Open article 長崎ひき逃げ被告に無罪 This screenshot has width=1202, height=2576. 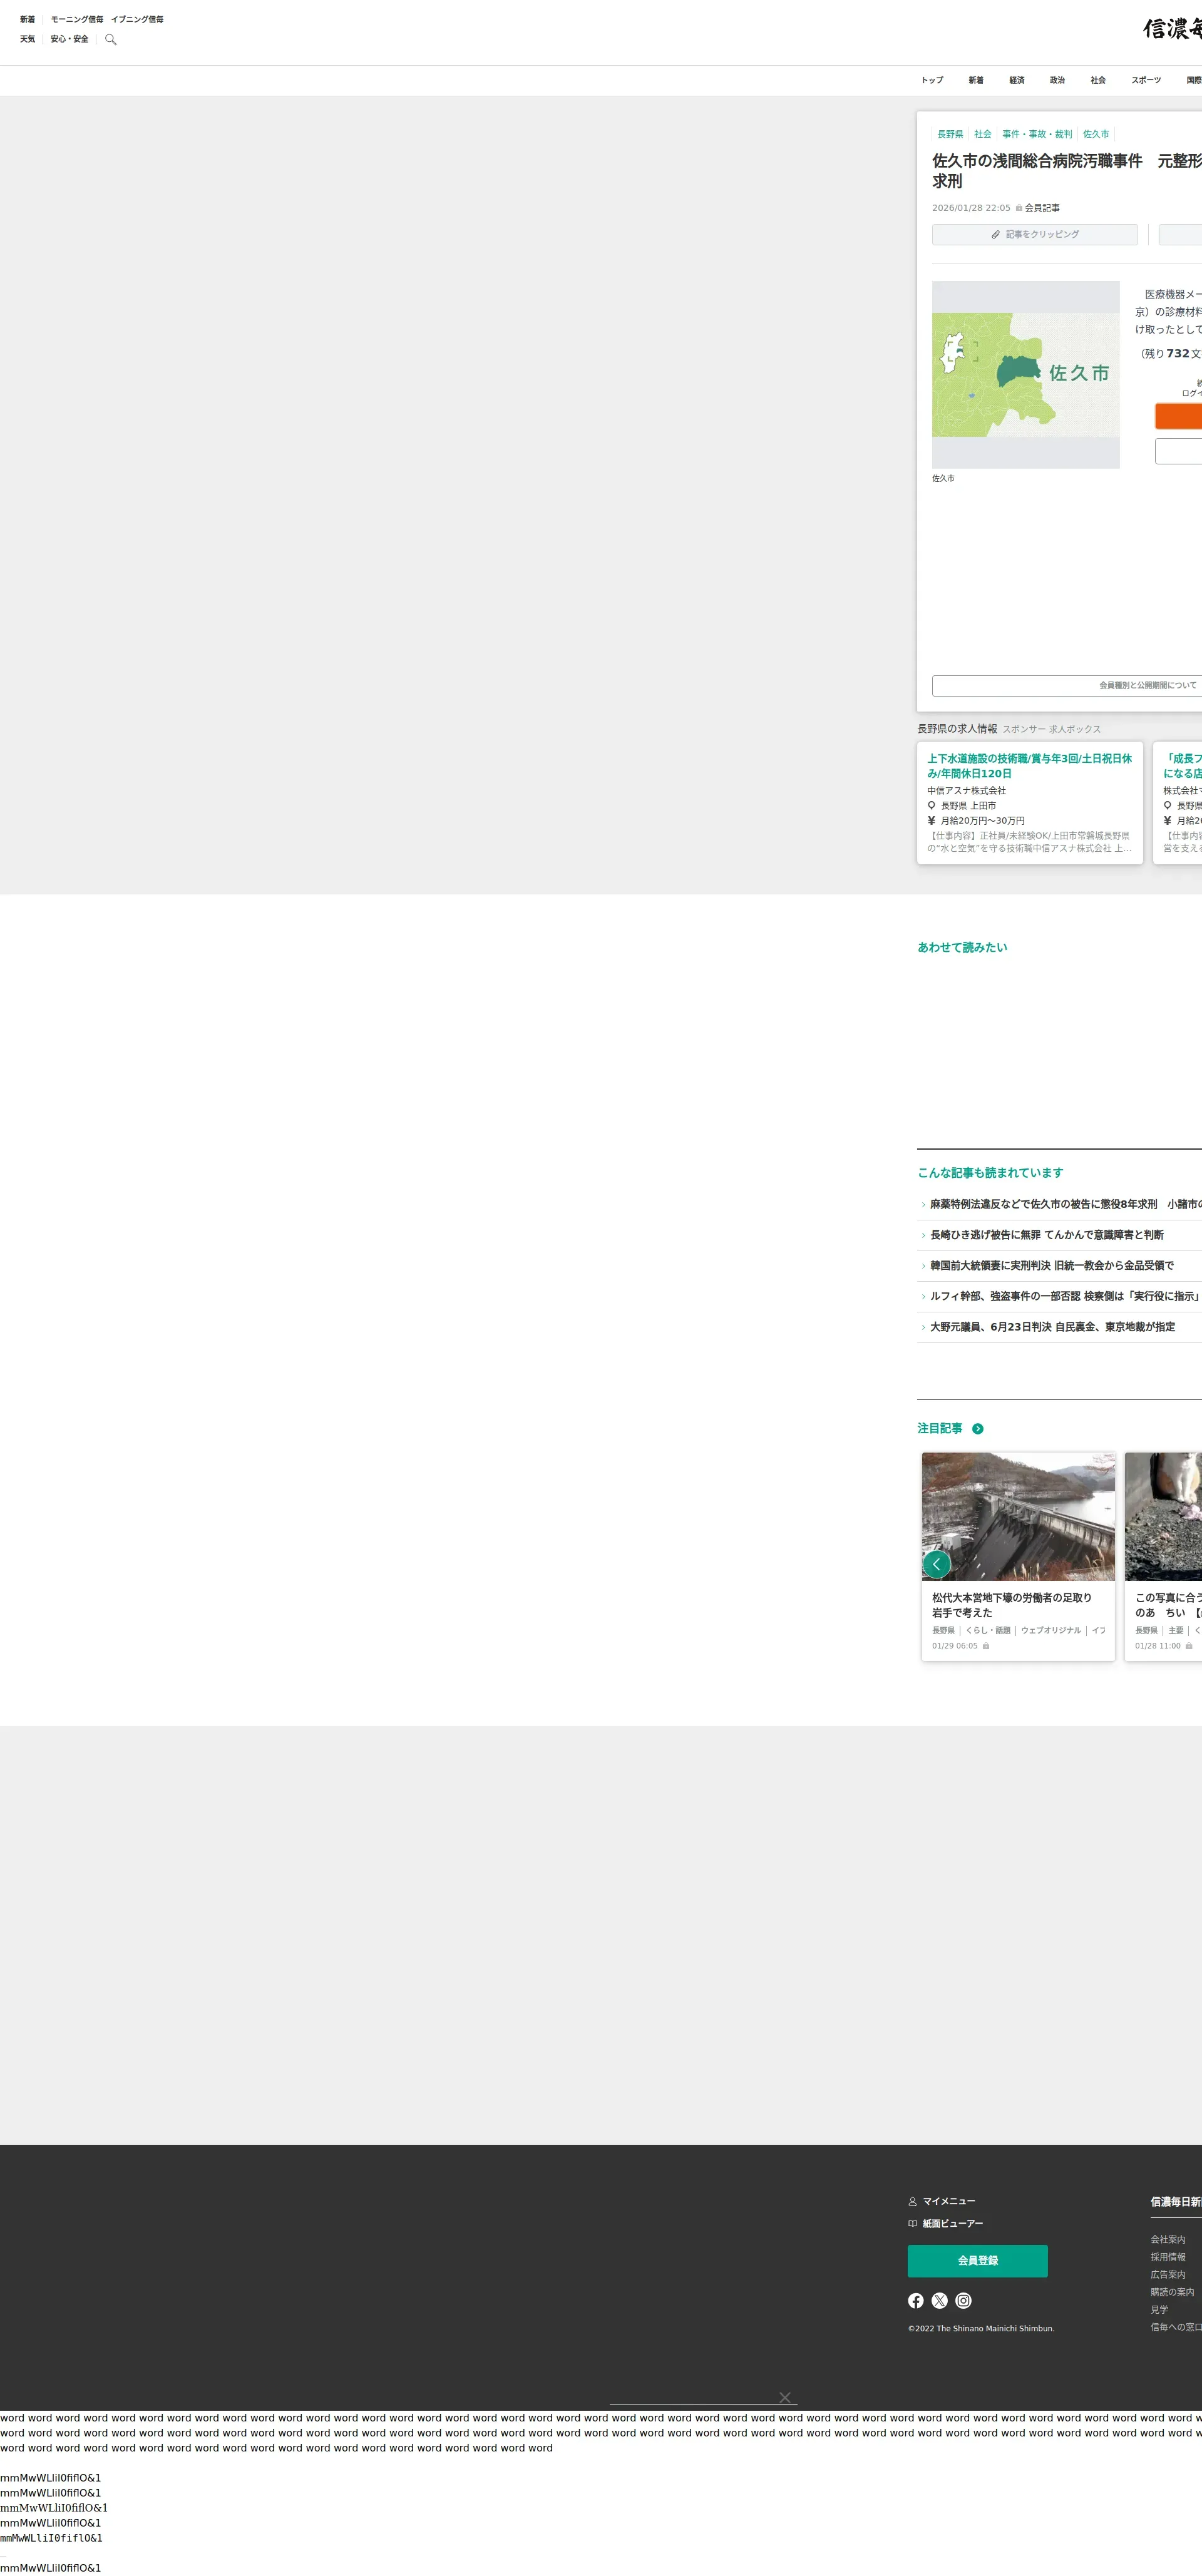coord(1046,1235)
